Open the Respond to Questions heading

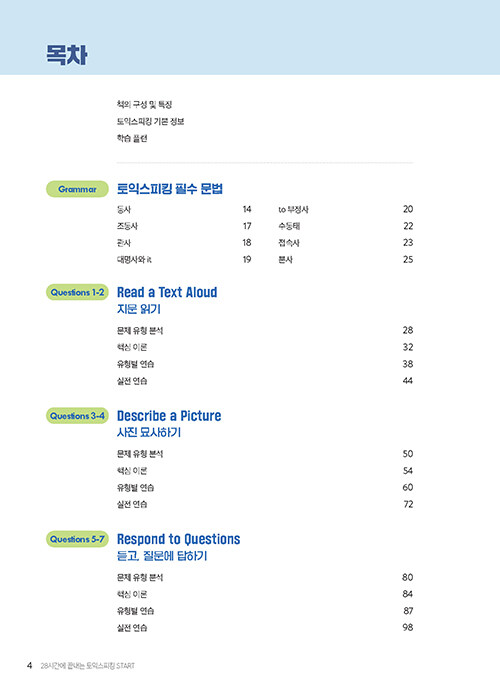pos(179,539)
